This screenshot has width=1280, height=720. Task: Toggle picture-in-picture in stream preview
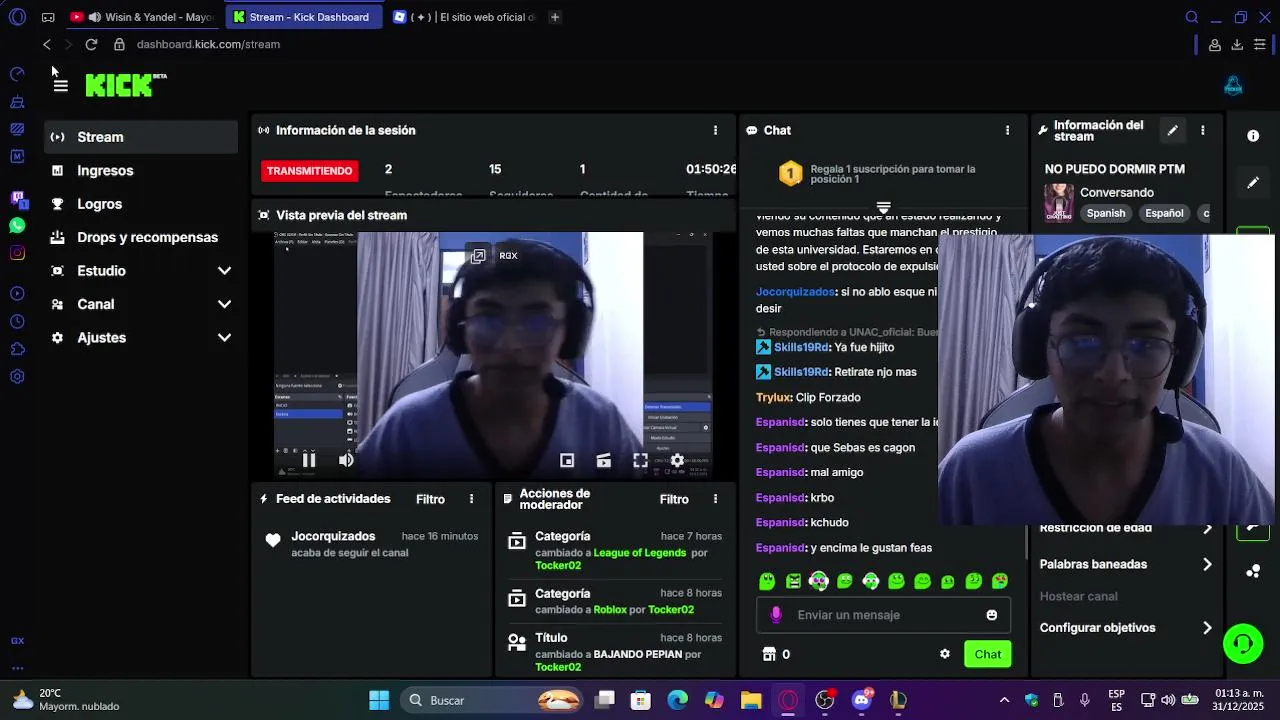pos(567,460)
